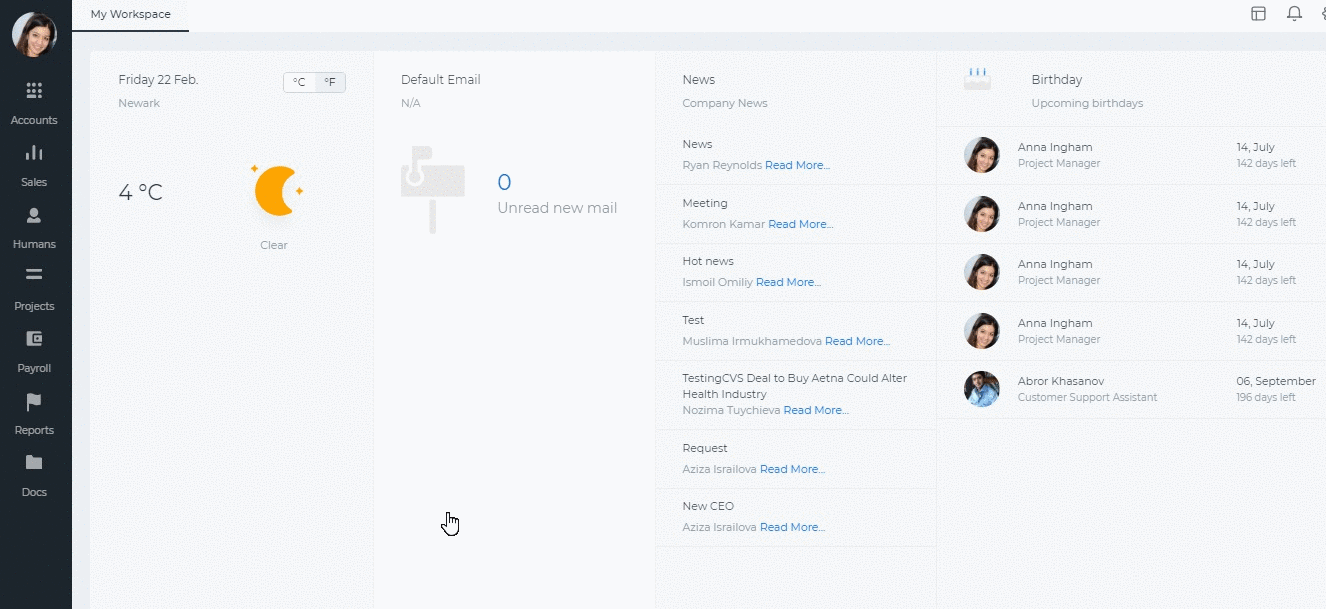Image resolution: width=1326 pixels, height=609 pixels.
Task: Switch temperature to °C
Action: point(299,82)
